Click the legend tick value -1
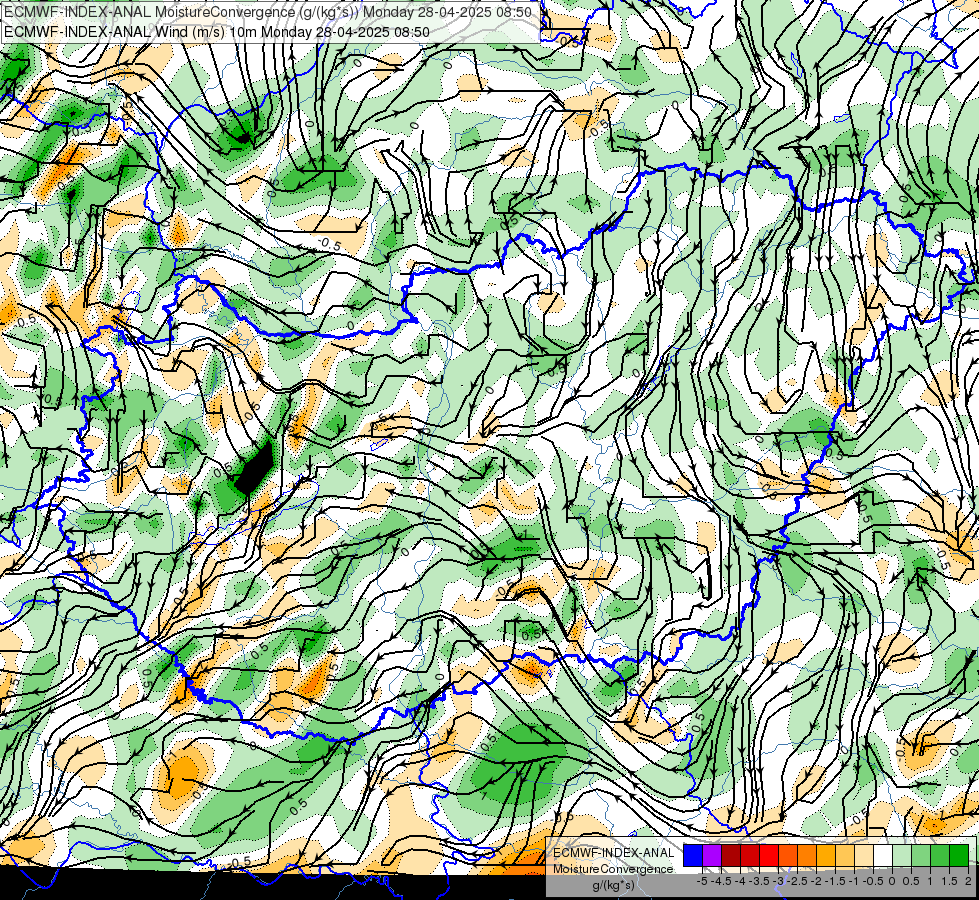979x900 pixels. click(854, 881)
